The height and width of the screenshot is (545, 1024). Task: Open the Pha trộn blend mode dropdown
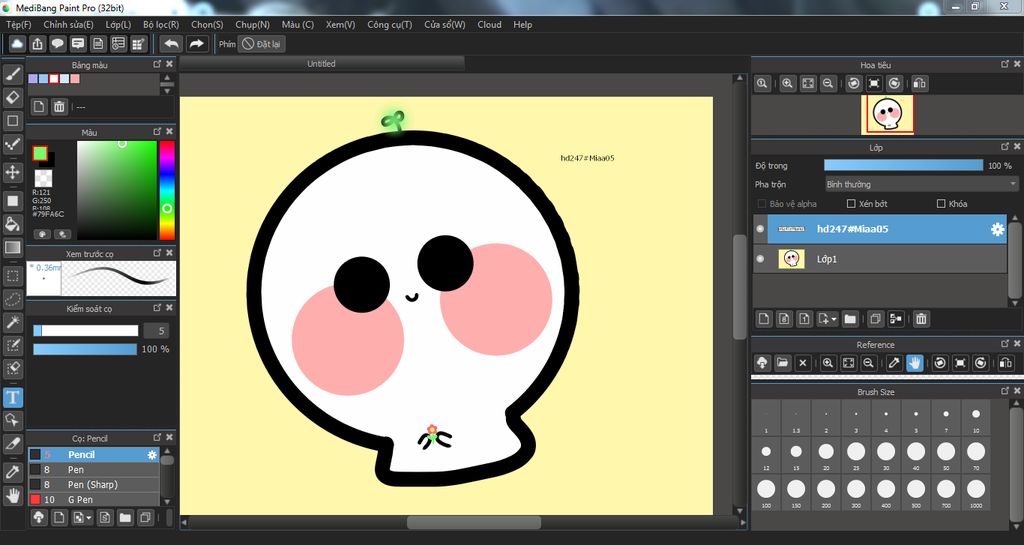921,185
